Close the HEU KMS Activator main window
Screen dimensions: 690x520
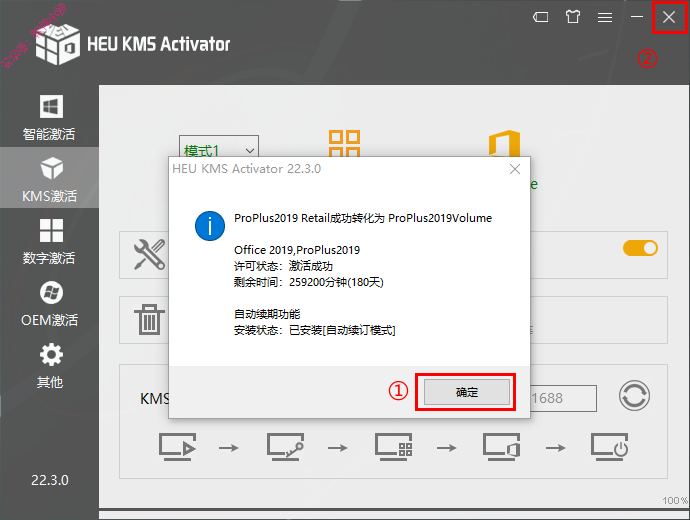tap(669, 17)
